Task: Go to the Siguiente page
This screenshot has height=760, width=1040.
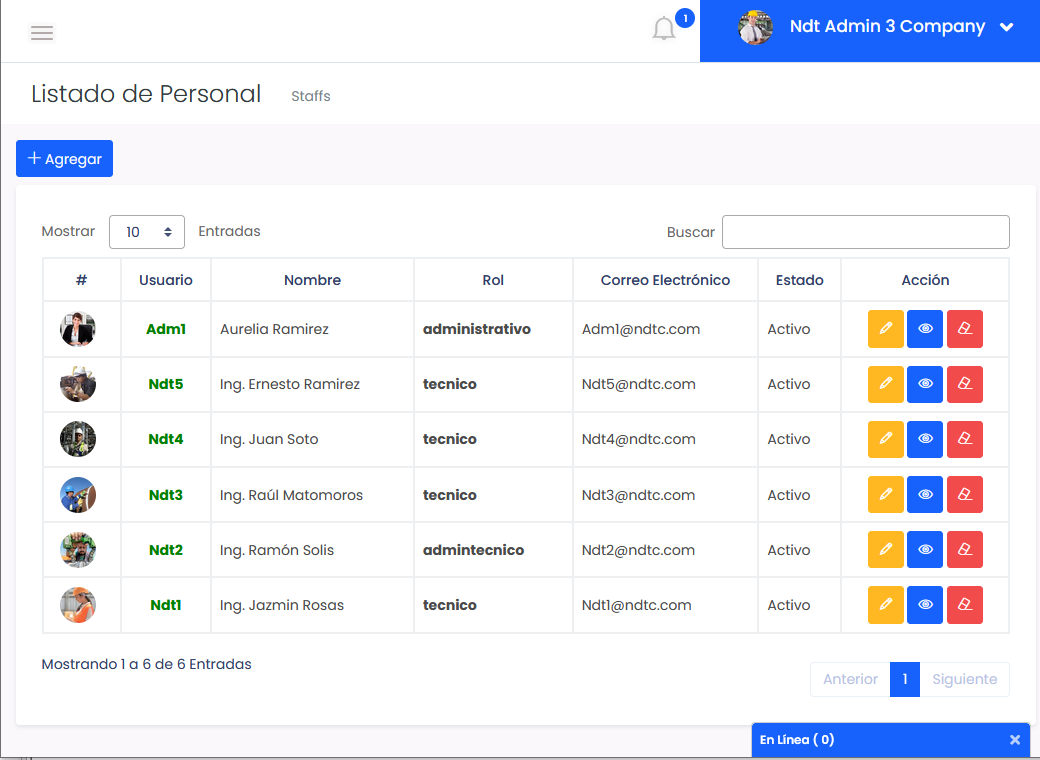Action: point(964,679)
